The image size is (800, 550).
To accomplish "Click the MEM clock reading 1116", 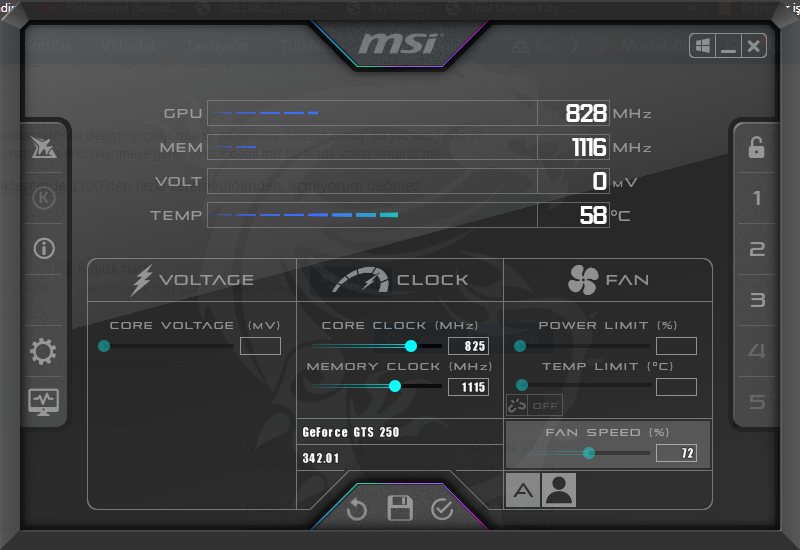I will click(589, 147).
